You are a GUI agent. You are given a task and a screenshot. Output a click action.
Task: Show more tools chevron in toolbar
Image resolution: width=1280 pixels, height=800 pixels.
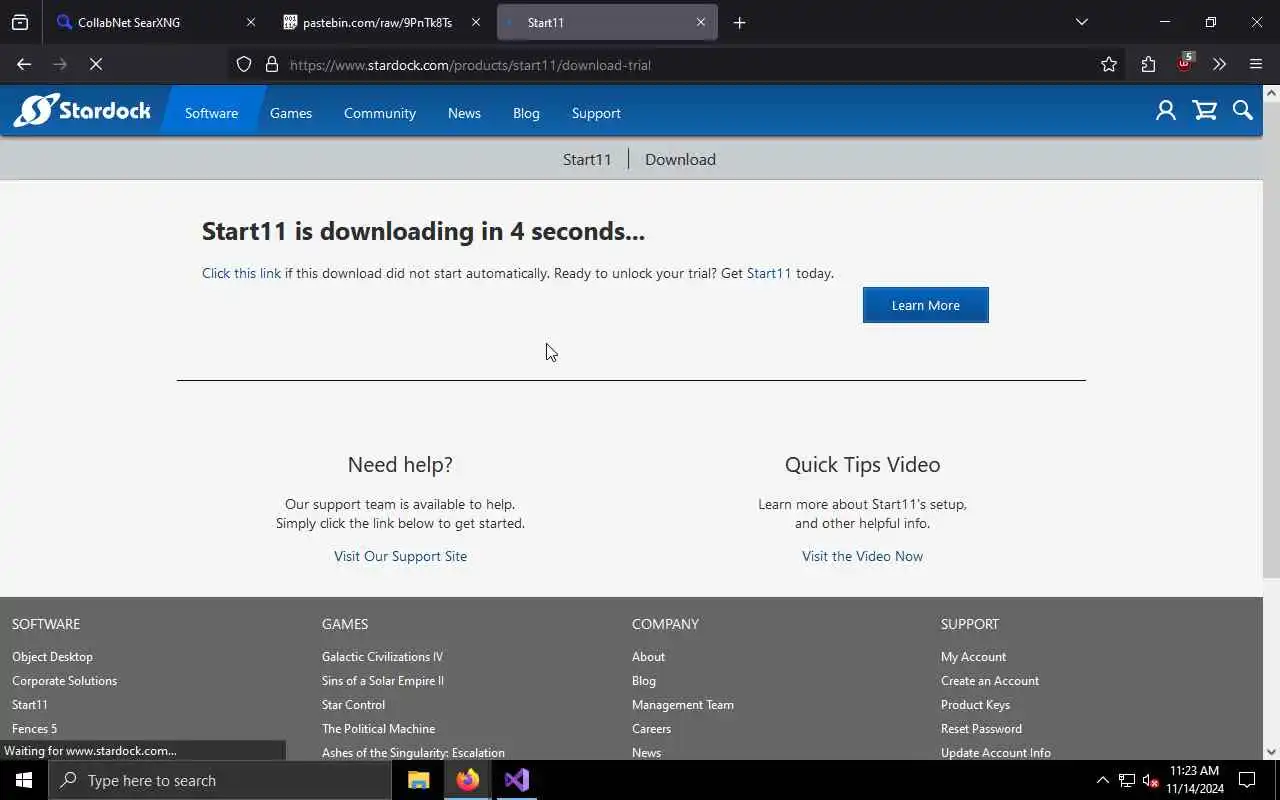pyautogui.click(x=1219, y=65)
